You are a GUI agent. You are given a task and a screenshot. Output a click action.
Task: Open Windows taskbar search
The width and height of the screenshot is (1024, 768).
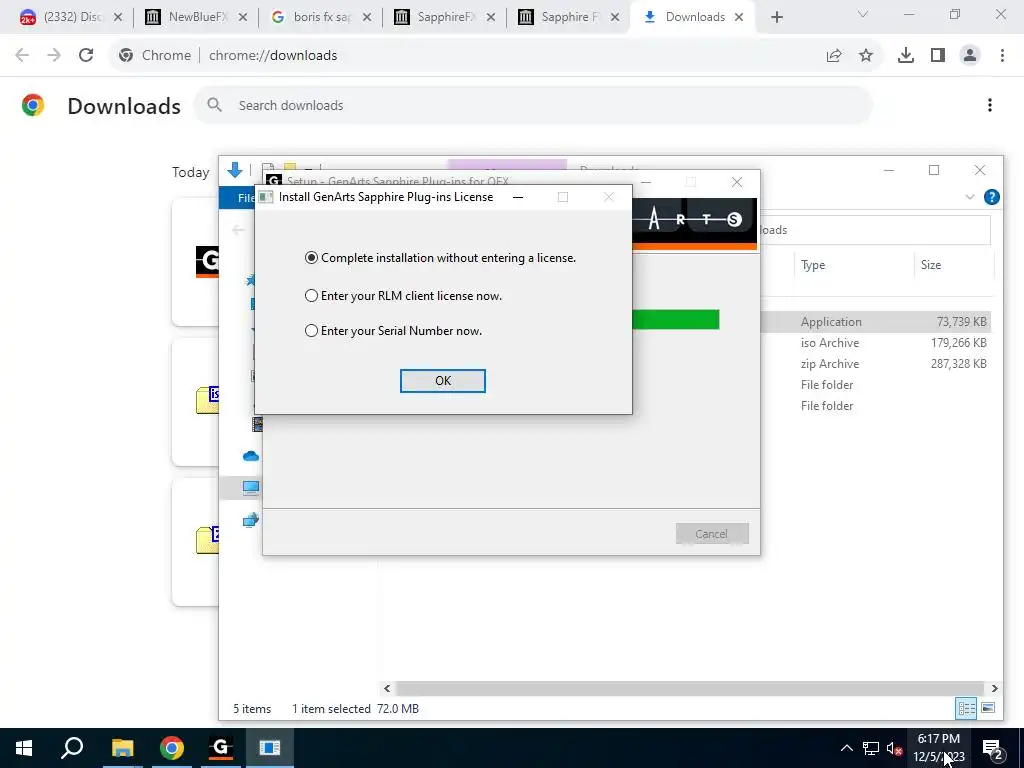[72, 748]
